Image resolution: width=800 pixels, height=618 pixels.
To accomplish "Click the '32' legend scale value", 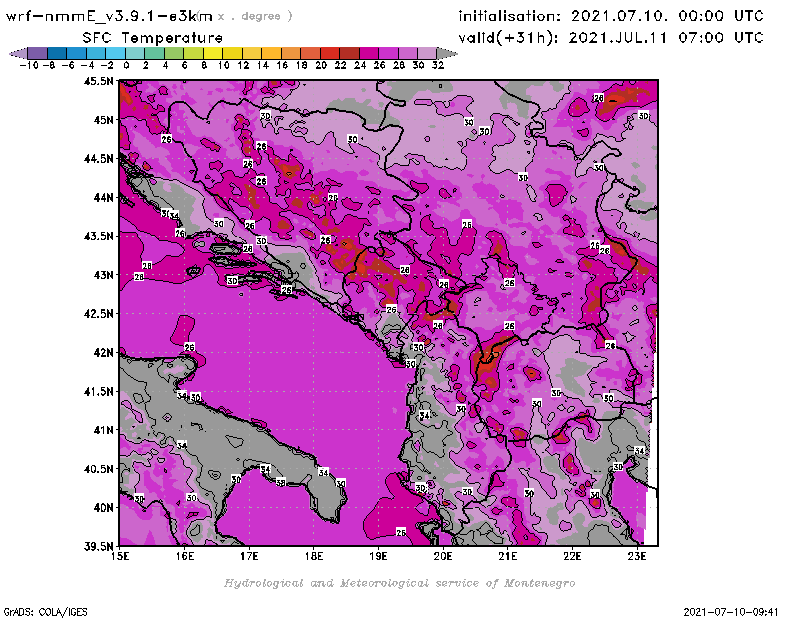I will point(438,66).
